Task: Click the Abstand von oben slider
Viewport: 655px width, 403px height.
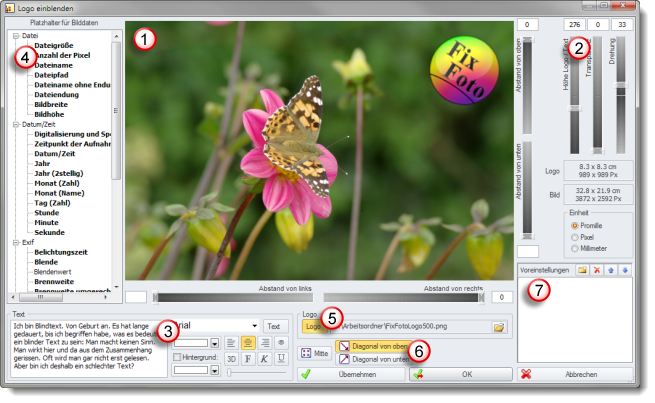Action: point(528,85)
